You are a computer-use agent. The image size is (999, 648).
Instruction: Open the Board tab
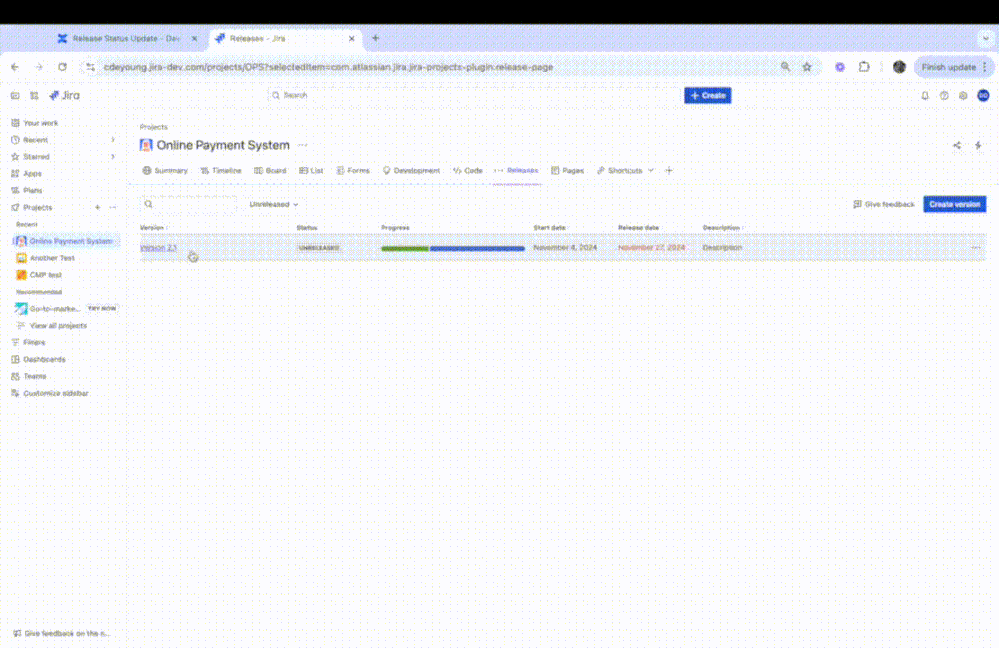pyautogui.click(x=268, y=170)
